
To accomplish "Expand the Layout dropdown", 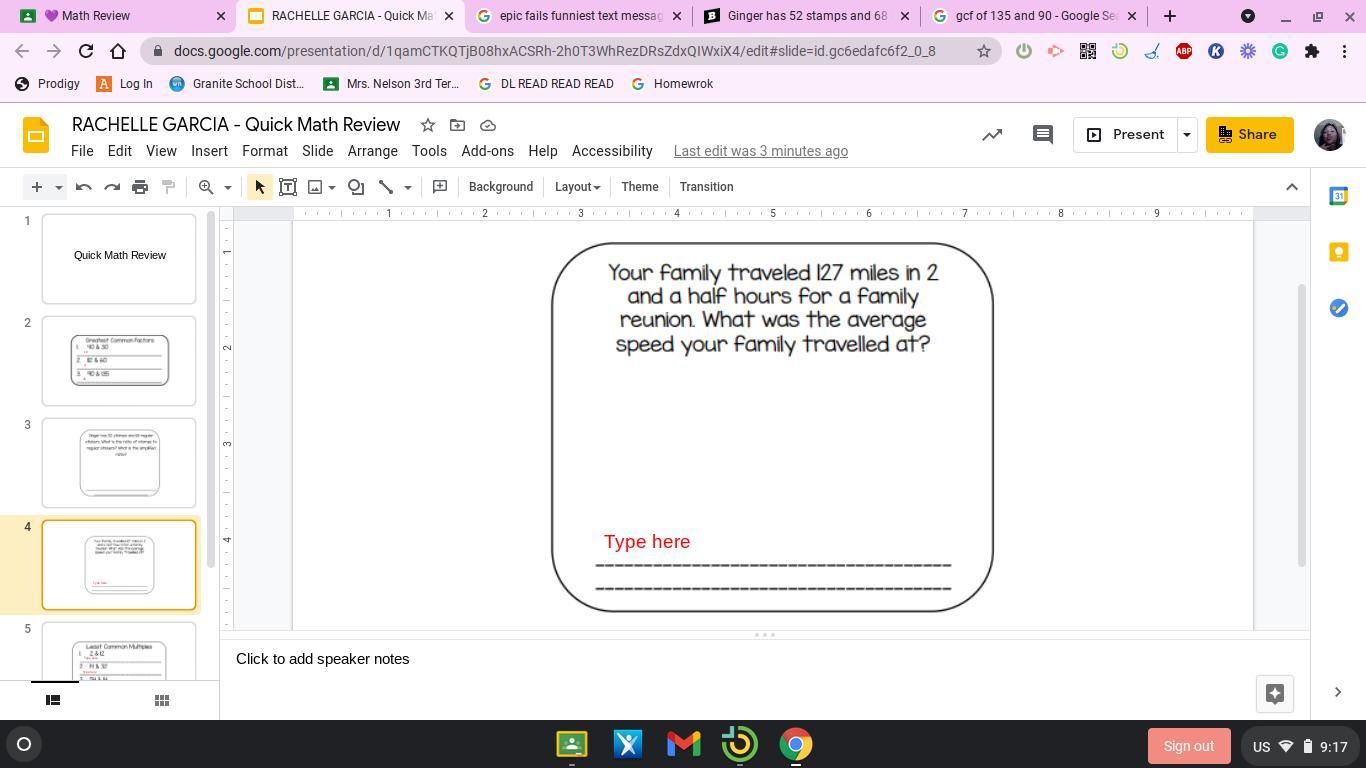I will (x=577, y=187).
